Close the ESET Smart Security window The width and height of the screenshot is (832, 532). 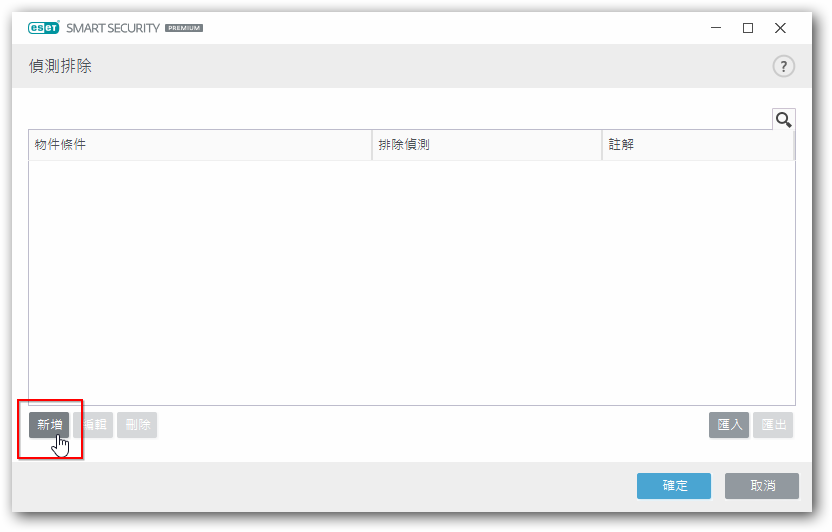780,28
